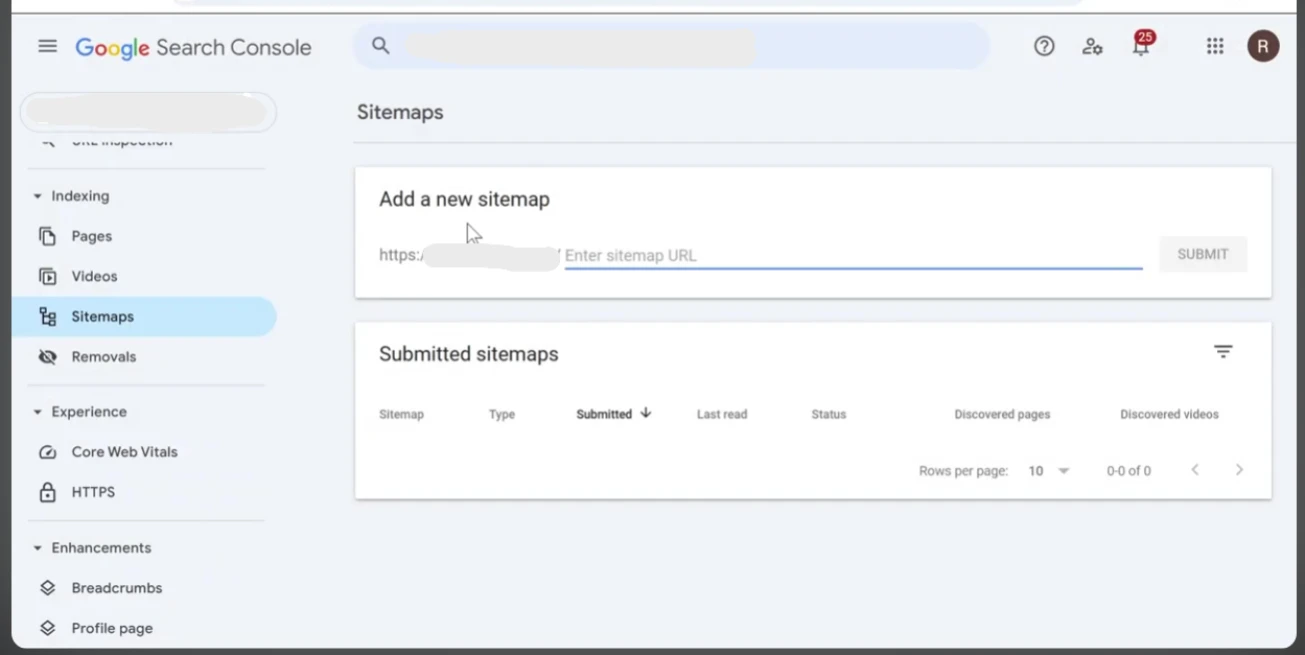The width and height of the screenshot is (1305, 655).
Task: Collapse the Indexing section
Action: point(38,197)
